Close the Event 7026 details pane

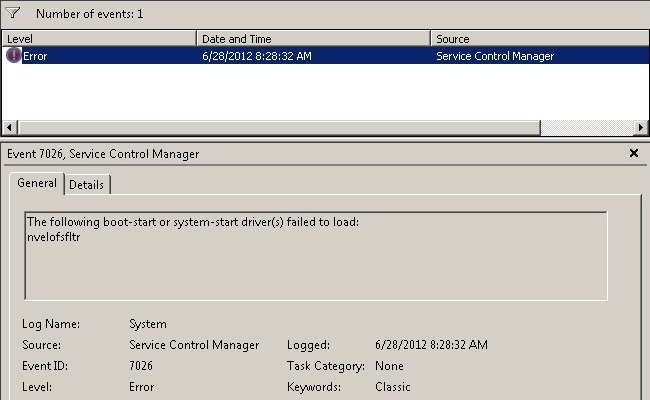point(633,153)
